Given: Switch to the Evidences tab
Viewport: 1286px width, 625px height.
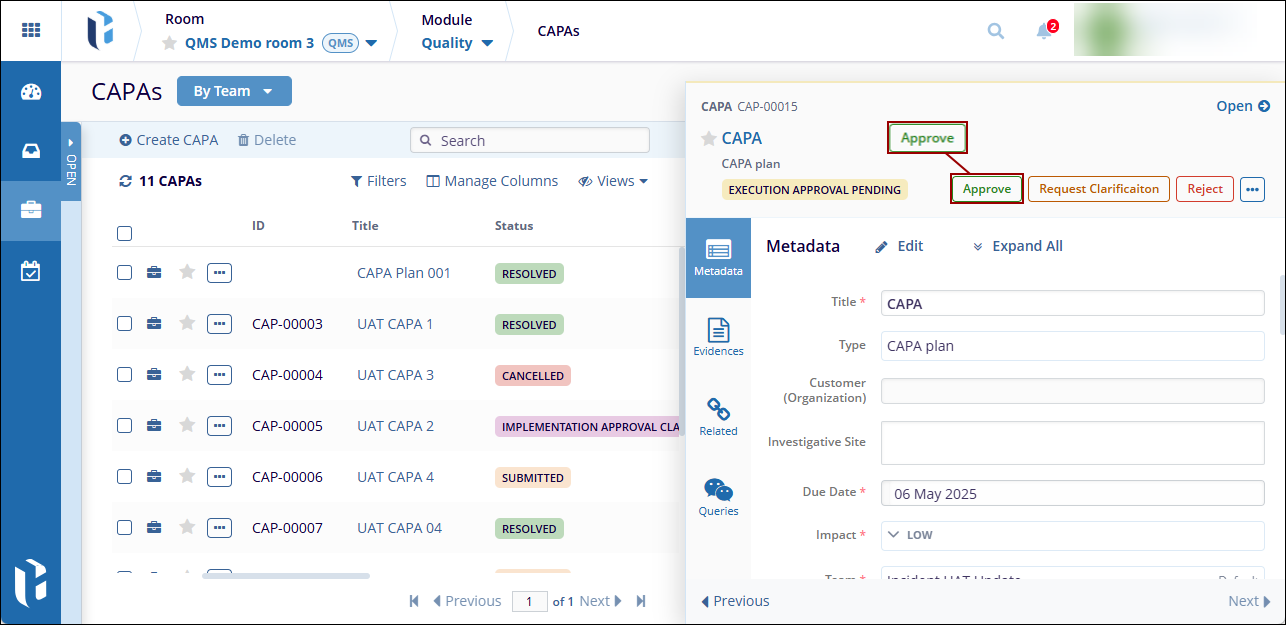Looking at the screenshot, I should 718,337.
